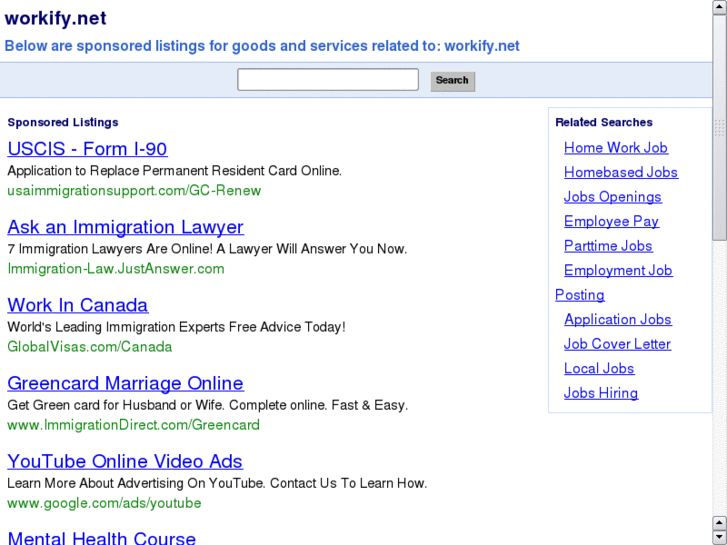Select Job Cover Letter related search
Viewport: 727px width, 545px height.
(x=617, y=344)
